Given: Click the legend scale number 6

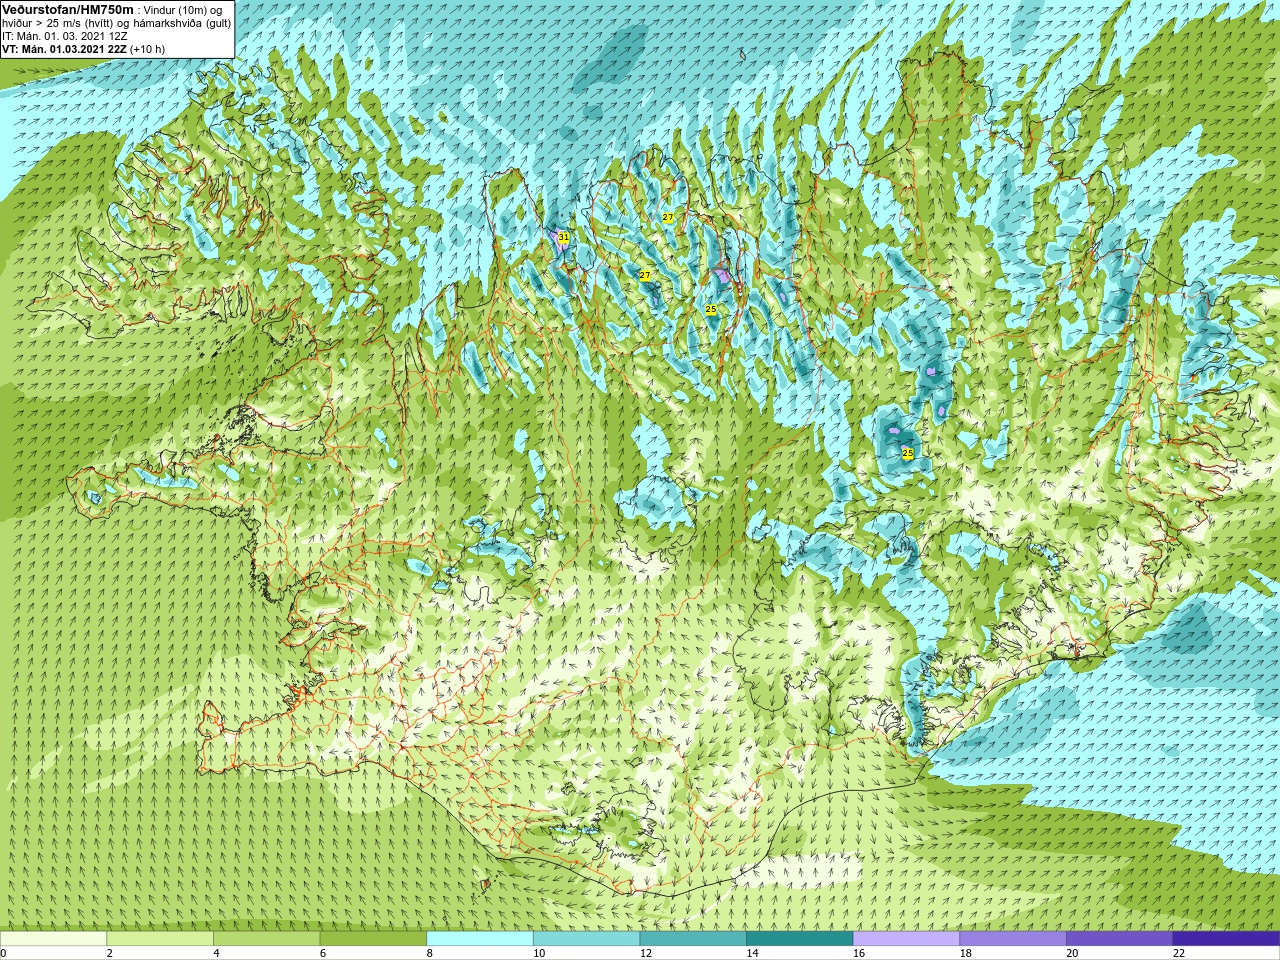Looking at the screenshot, I should pyautogui.click(x=323, y=953).
